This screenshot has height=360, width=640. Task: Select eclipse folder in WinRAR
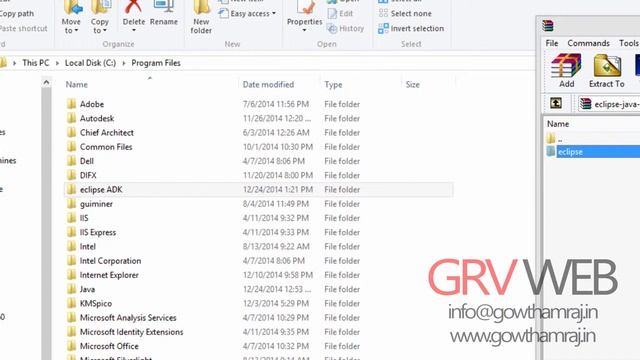coord(593,152)
